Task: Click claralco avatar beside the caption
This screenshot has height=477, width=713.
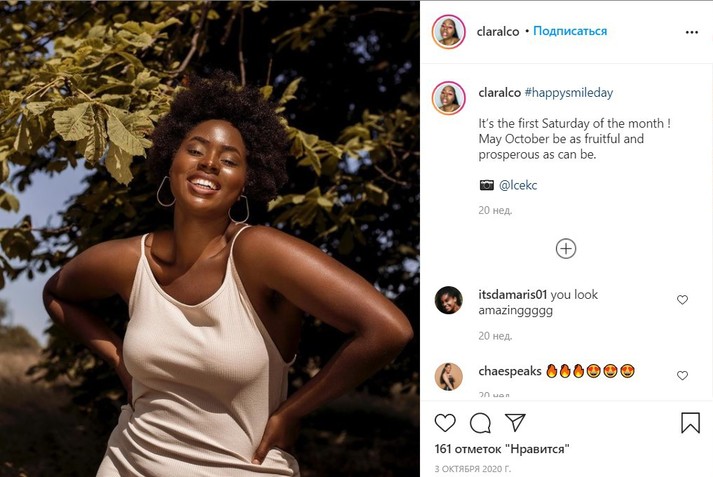Action: coord(449,98)
